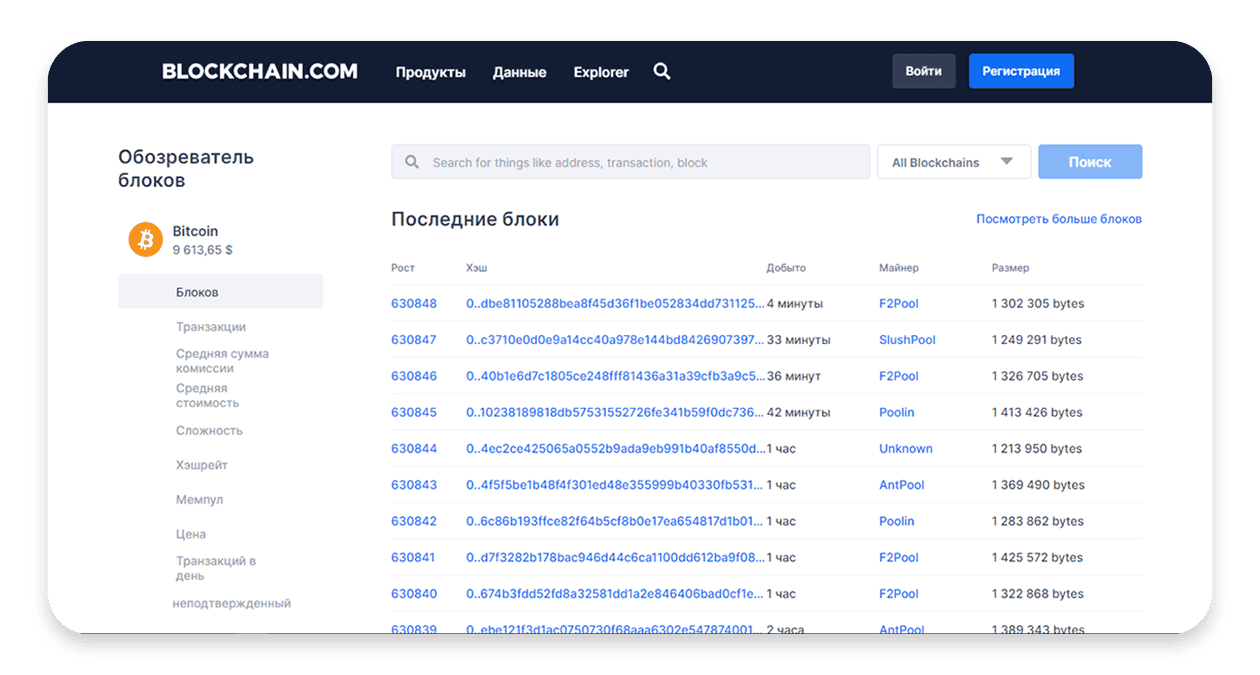Open hash 0..6c86b193ffce82f64b5cf8b0e
Image resolution: width=1260 pixels, height=675 pixels.
[615, 521]
